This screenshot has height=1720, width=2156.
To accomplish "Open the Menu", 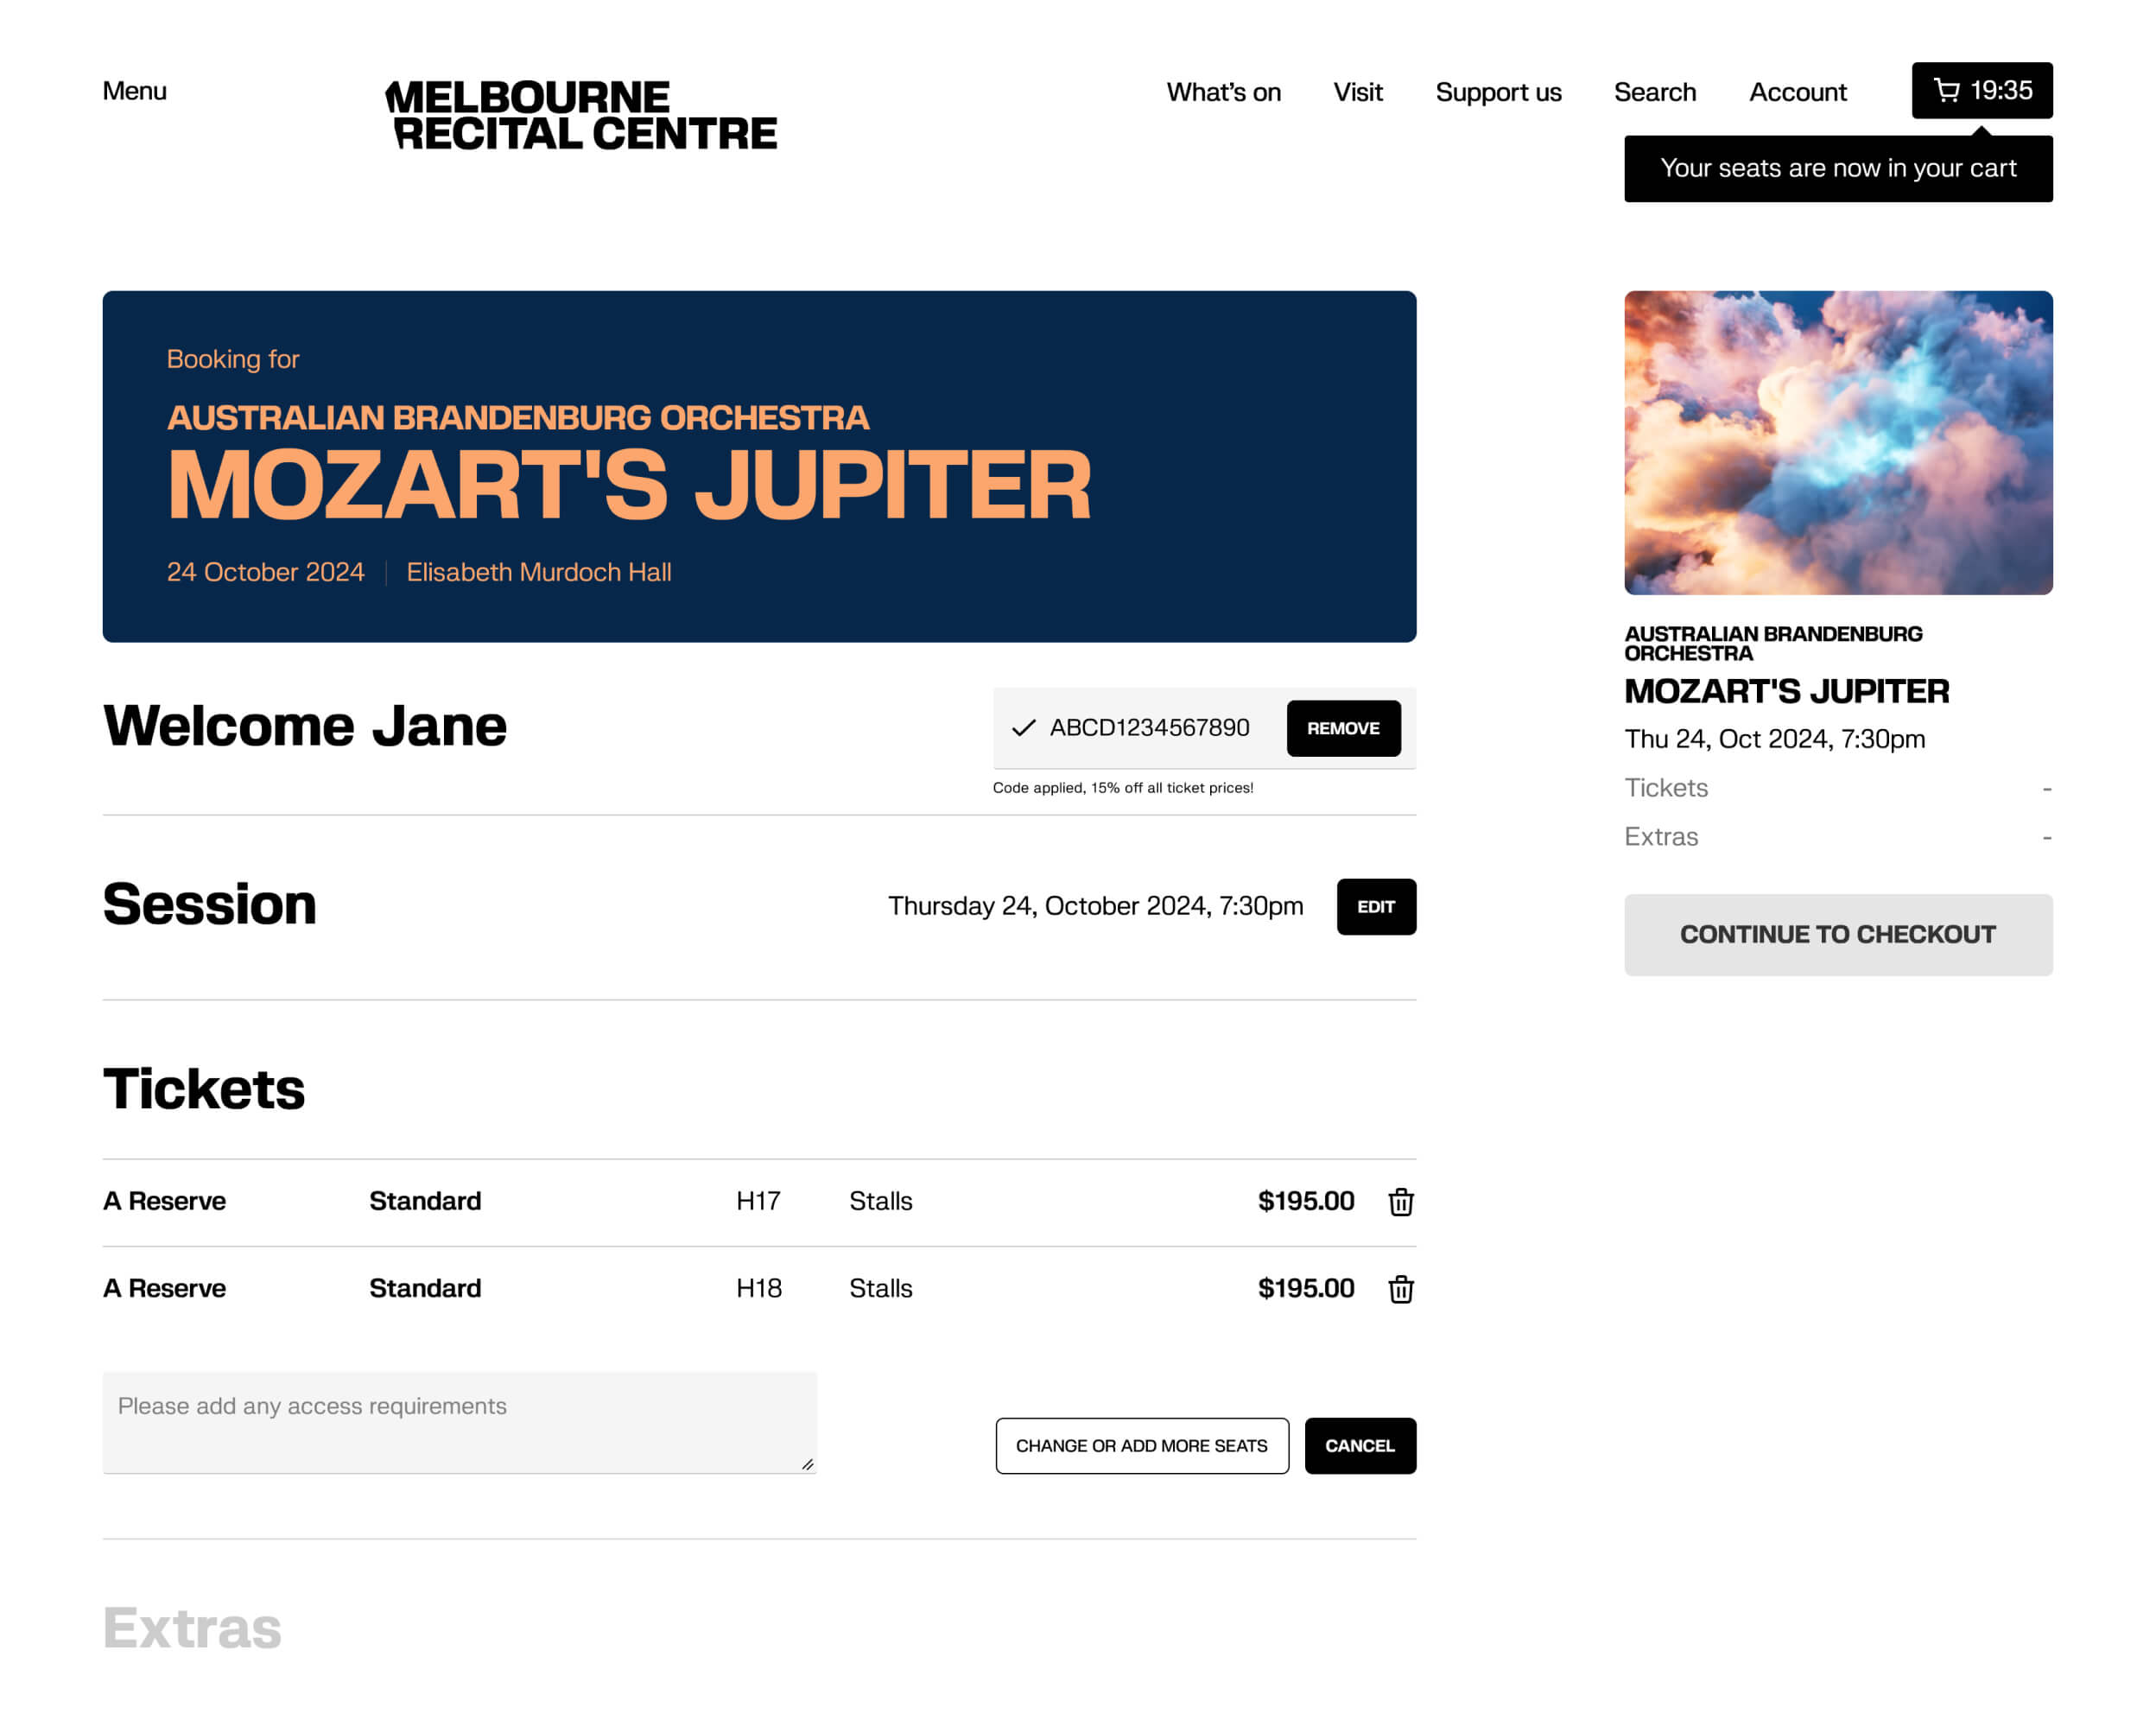I will [x=135, y=91].
